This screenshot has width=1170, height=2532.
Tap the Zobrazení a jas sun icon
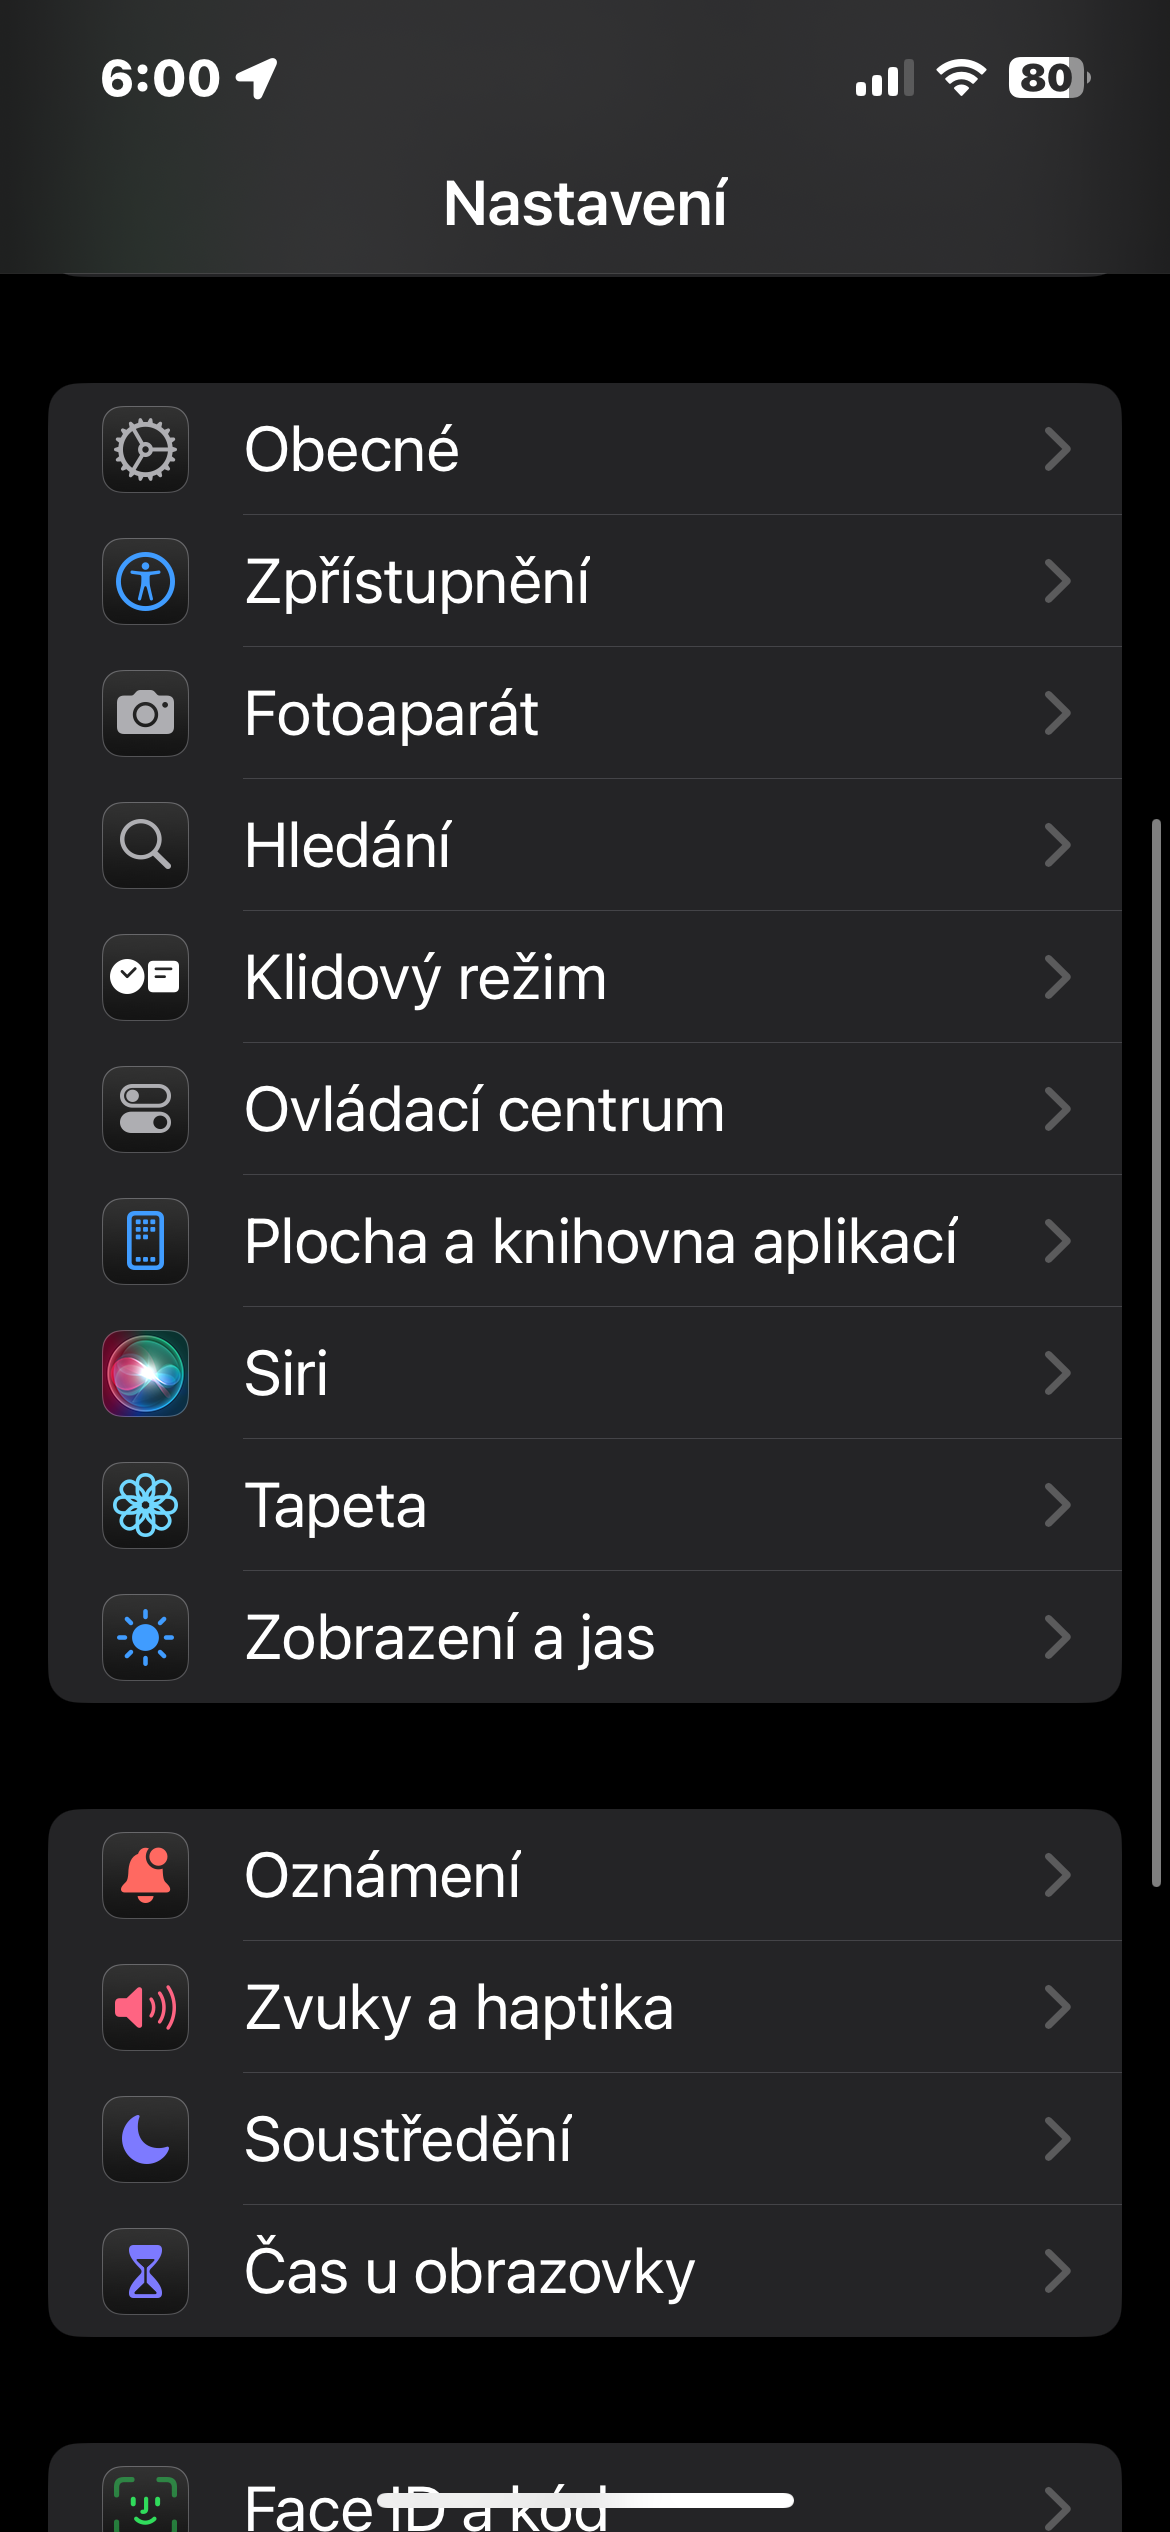(x=146, y=1638)
